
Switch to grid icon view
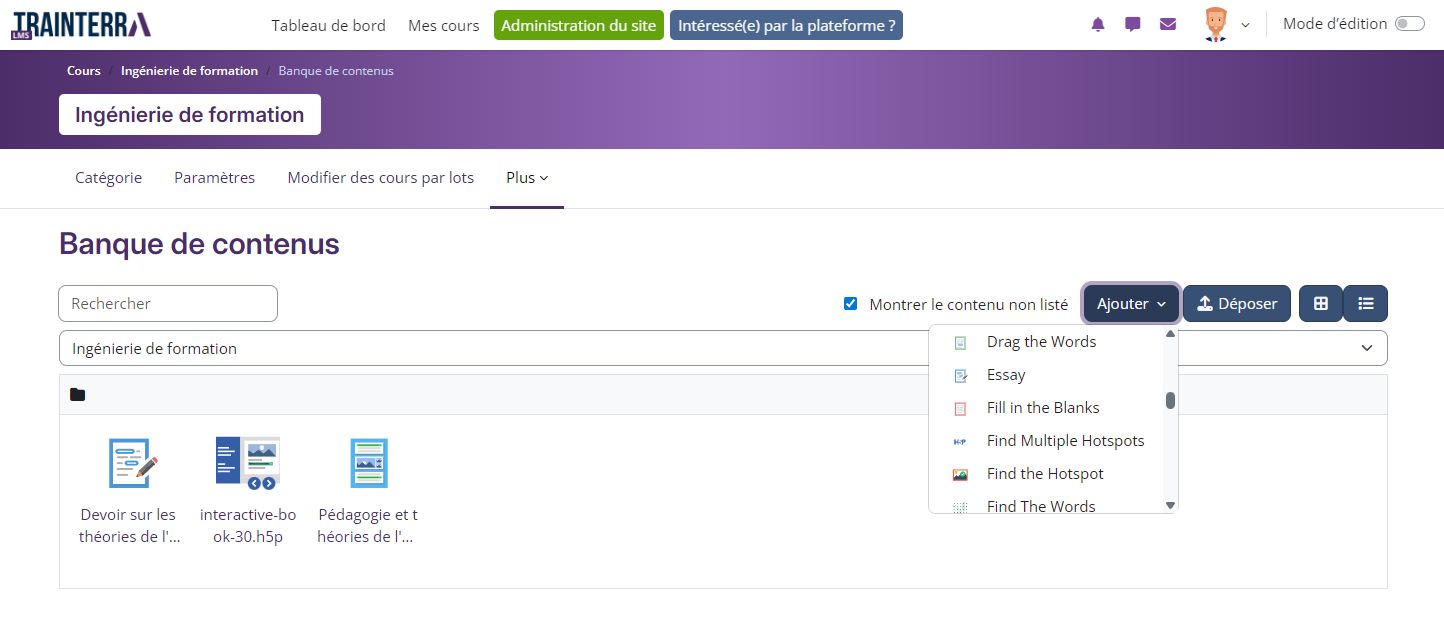click(1320, 304)
